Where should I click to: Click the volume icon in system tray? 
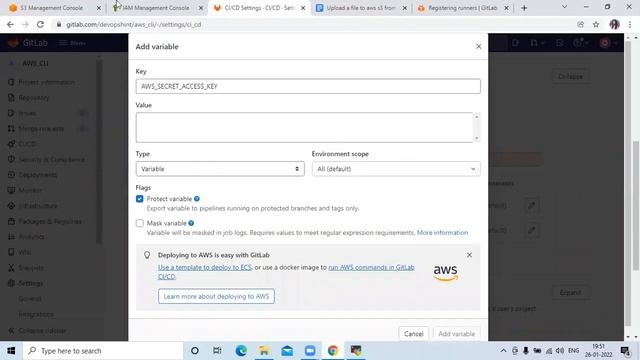560,351
